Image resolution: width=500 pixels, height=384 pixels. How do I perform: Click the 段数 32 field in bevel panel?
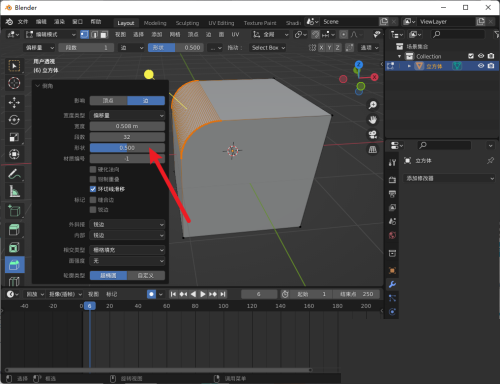coord(127,137)
